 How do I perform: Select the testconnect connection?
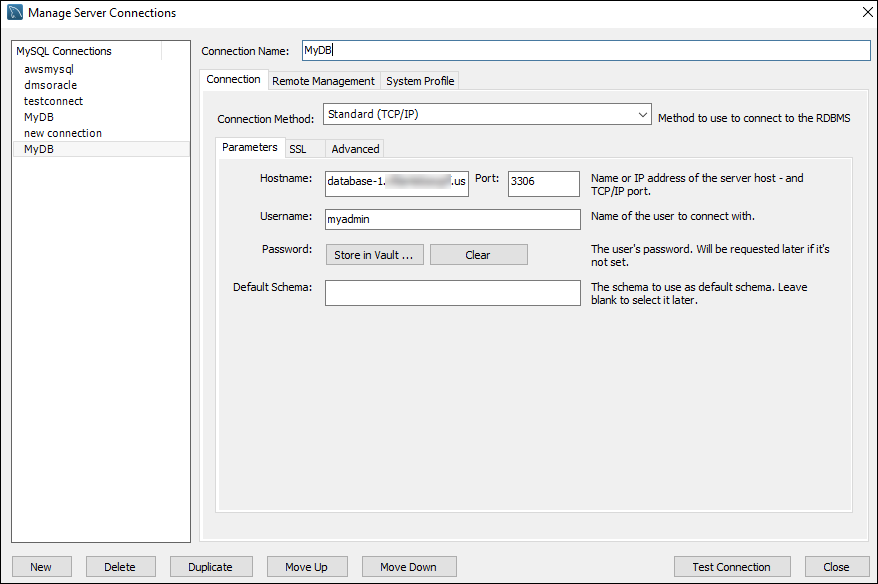point(53,100)
